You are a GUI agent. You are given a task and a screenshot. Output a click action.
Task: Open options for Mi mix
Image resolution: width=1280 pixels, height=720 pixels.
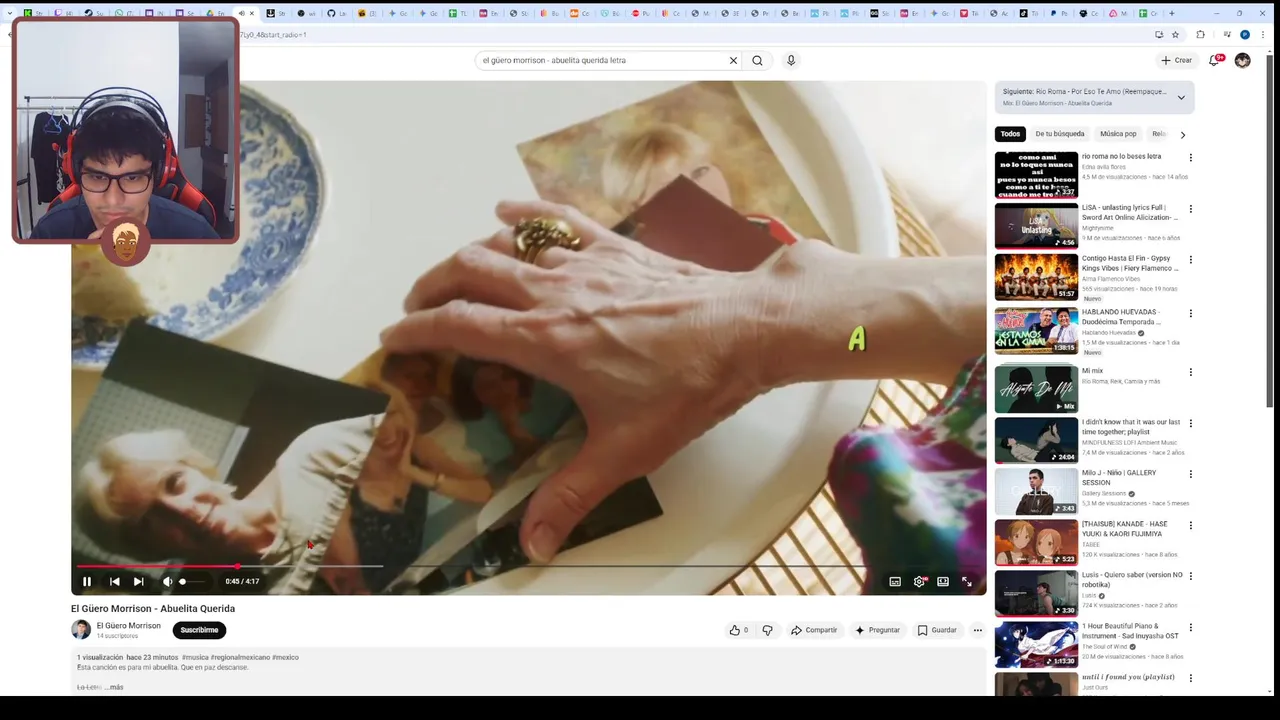tap(1190, 372)
